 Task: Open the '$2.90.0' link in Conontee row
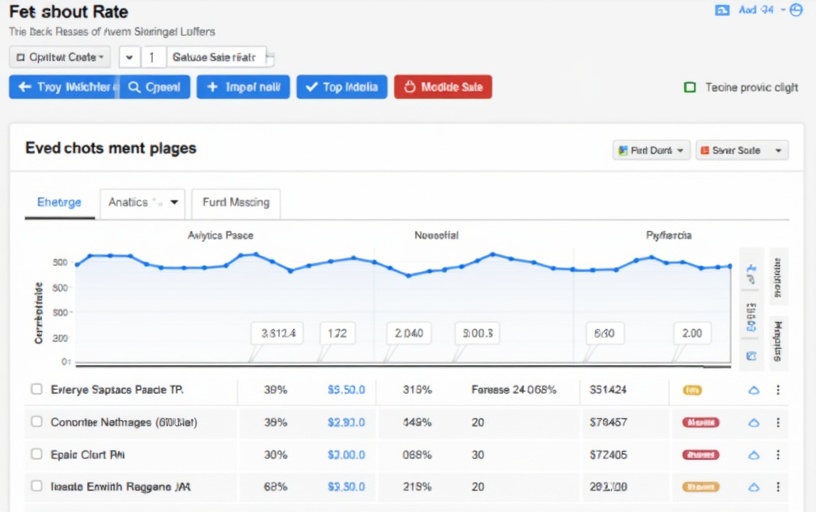click(346, 422)
